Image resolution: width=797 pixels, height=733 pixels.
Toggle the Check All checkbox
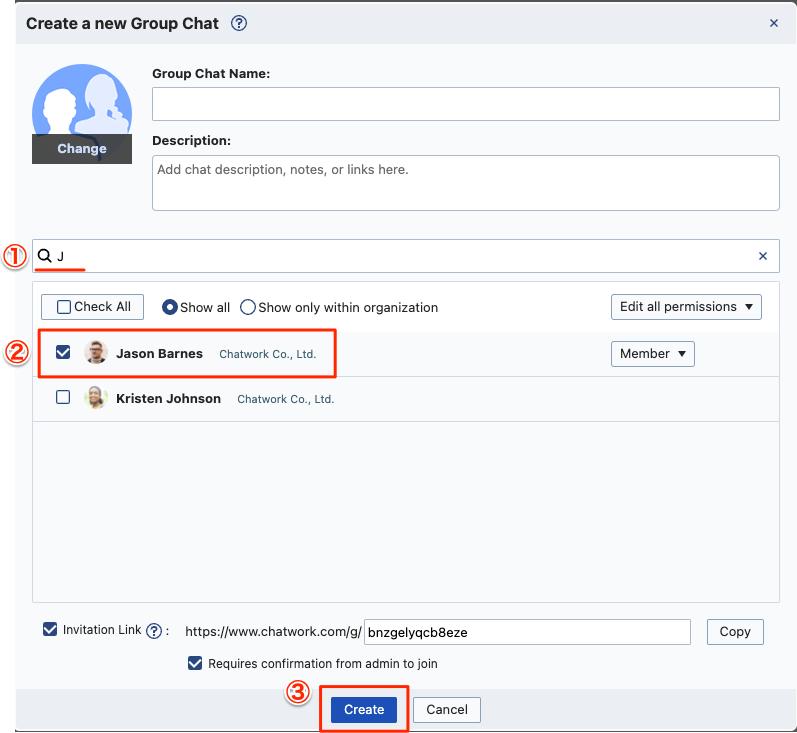64,307
